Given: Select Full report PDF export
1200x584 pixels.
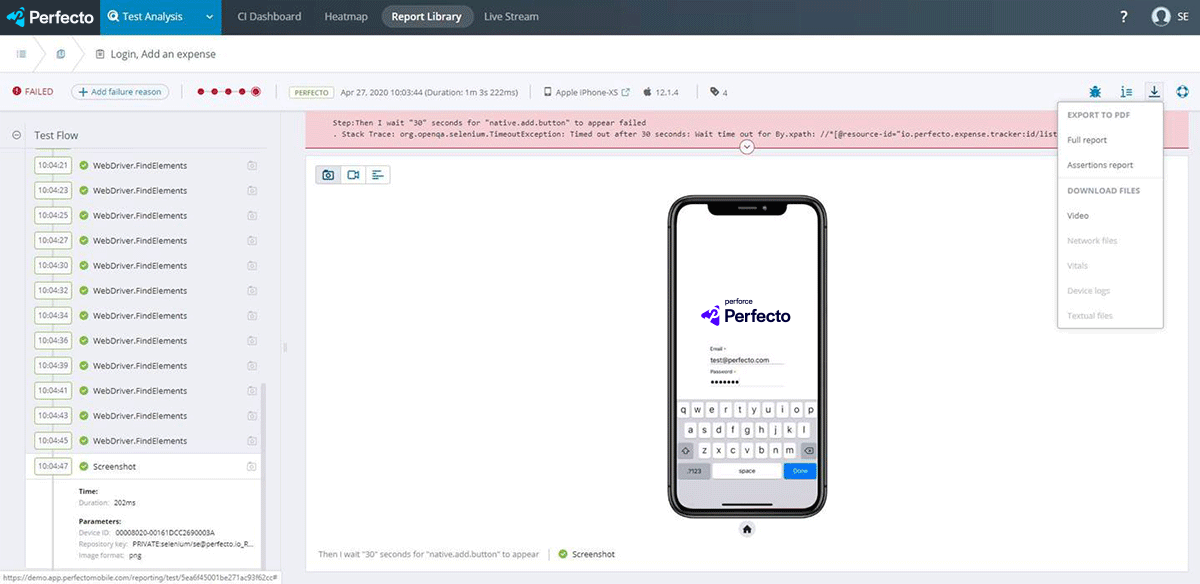Looking at the screenshot, I should [x=1087, y=141].
